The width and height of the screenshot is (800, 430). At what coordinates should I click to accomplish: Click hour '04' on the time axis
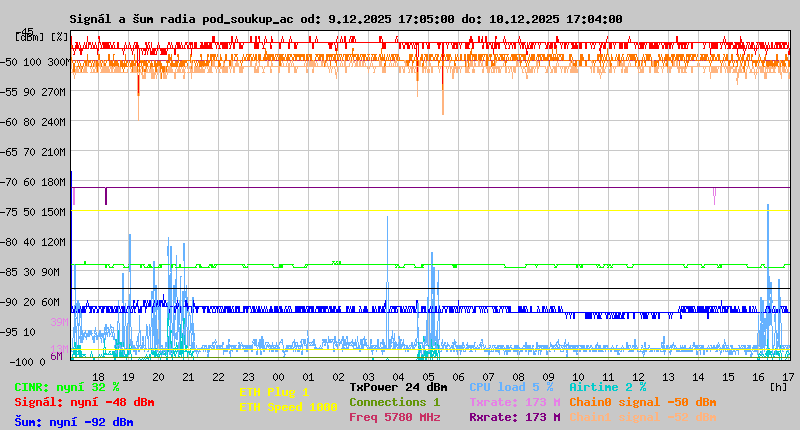point(398,377)
